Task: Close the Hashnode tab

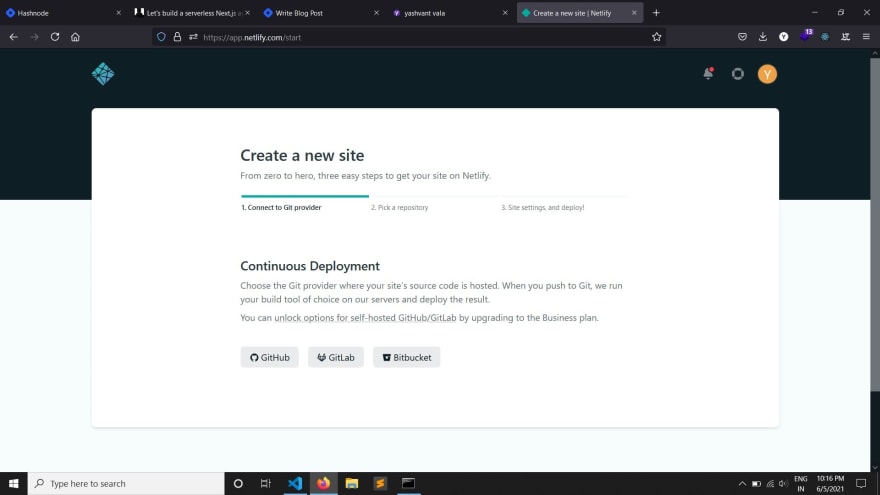Action: (118, 12)
